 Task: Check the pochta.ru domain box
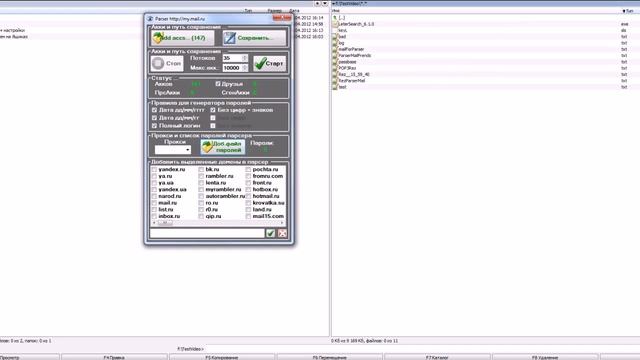tap(248, 169)
